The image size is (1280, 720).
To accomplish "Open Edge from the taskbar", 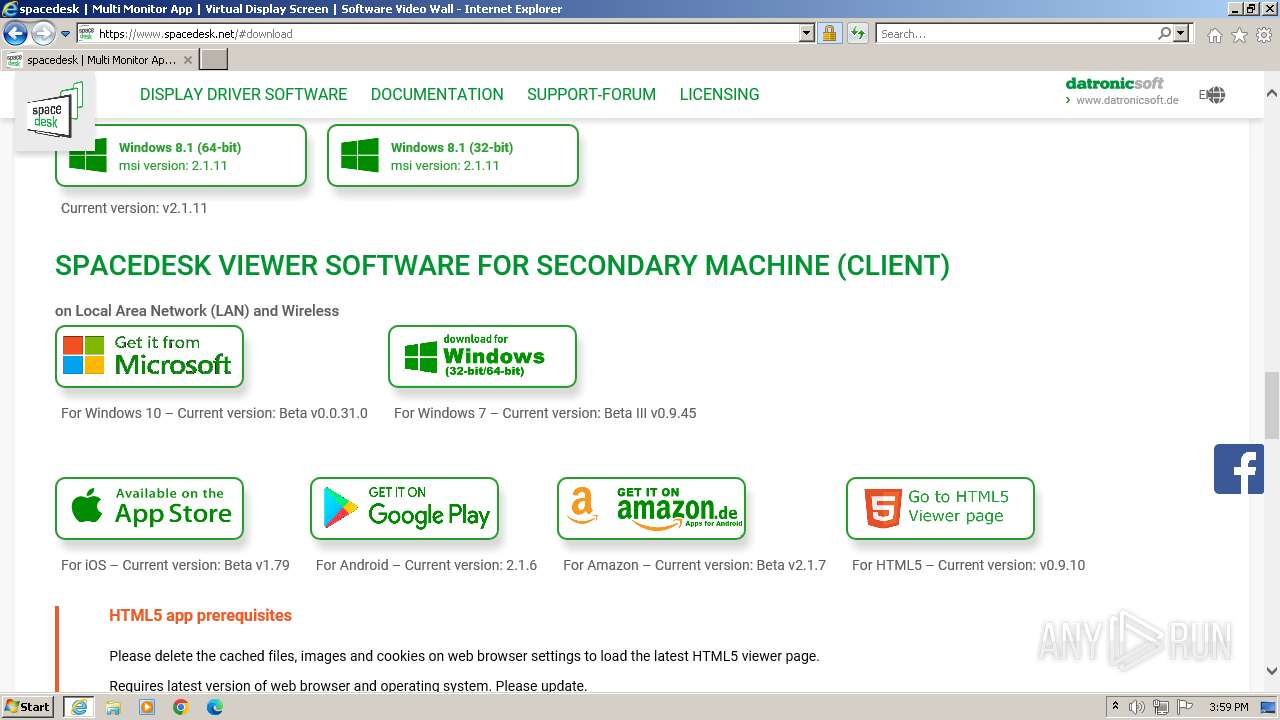I will [215, 706].
